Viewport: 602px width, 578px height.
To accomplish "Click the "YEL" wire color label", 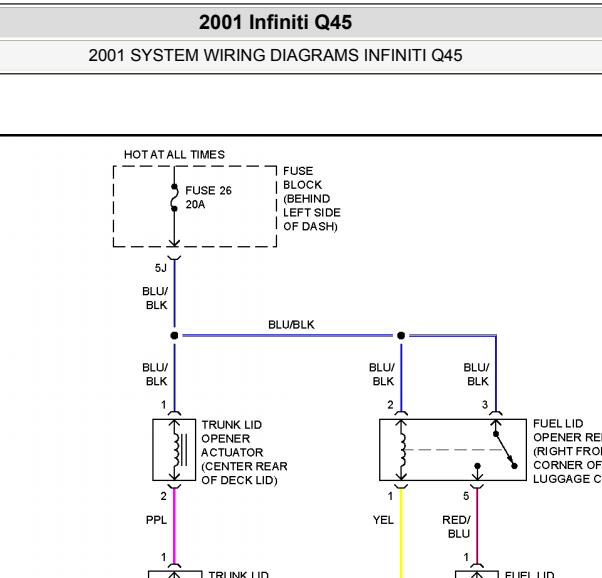I will 383,520.
